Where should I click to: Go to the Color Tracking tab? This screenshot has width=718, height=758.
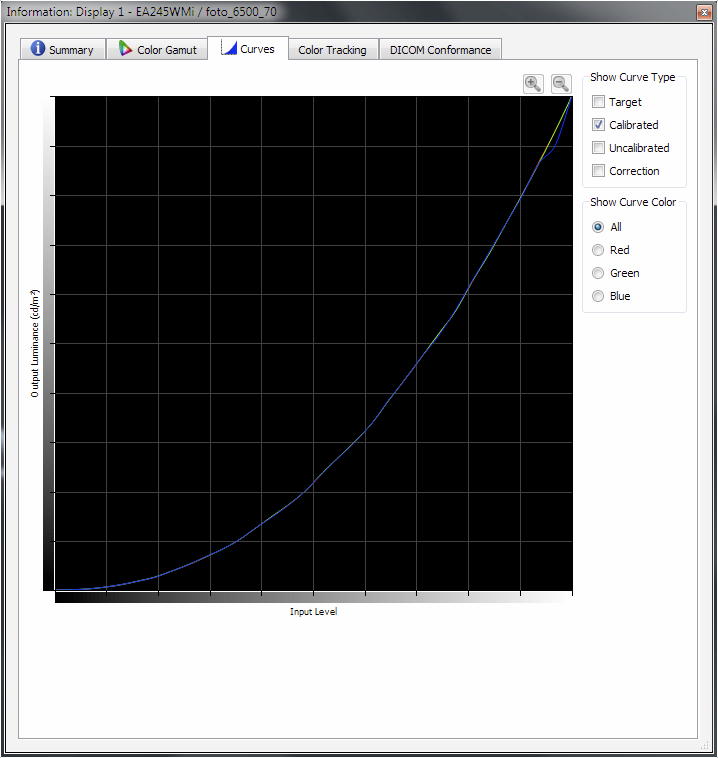[332, 50]
